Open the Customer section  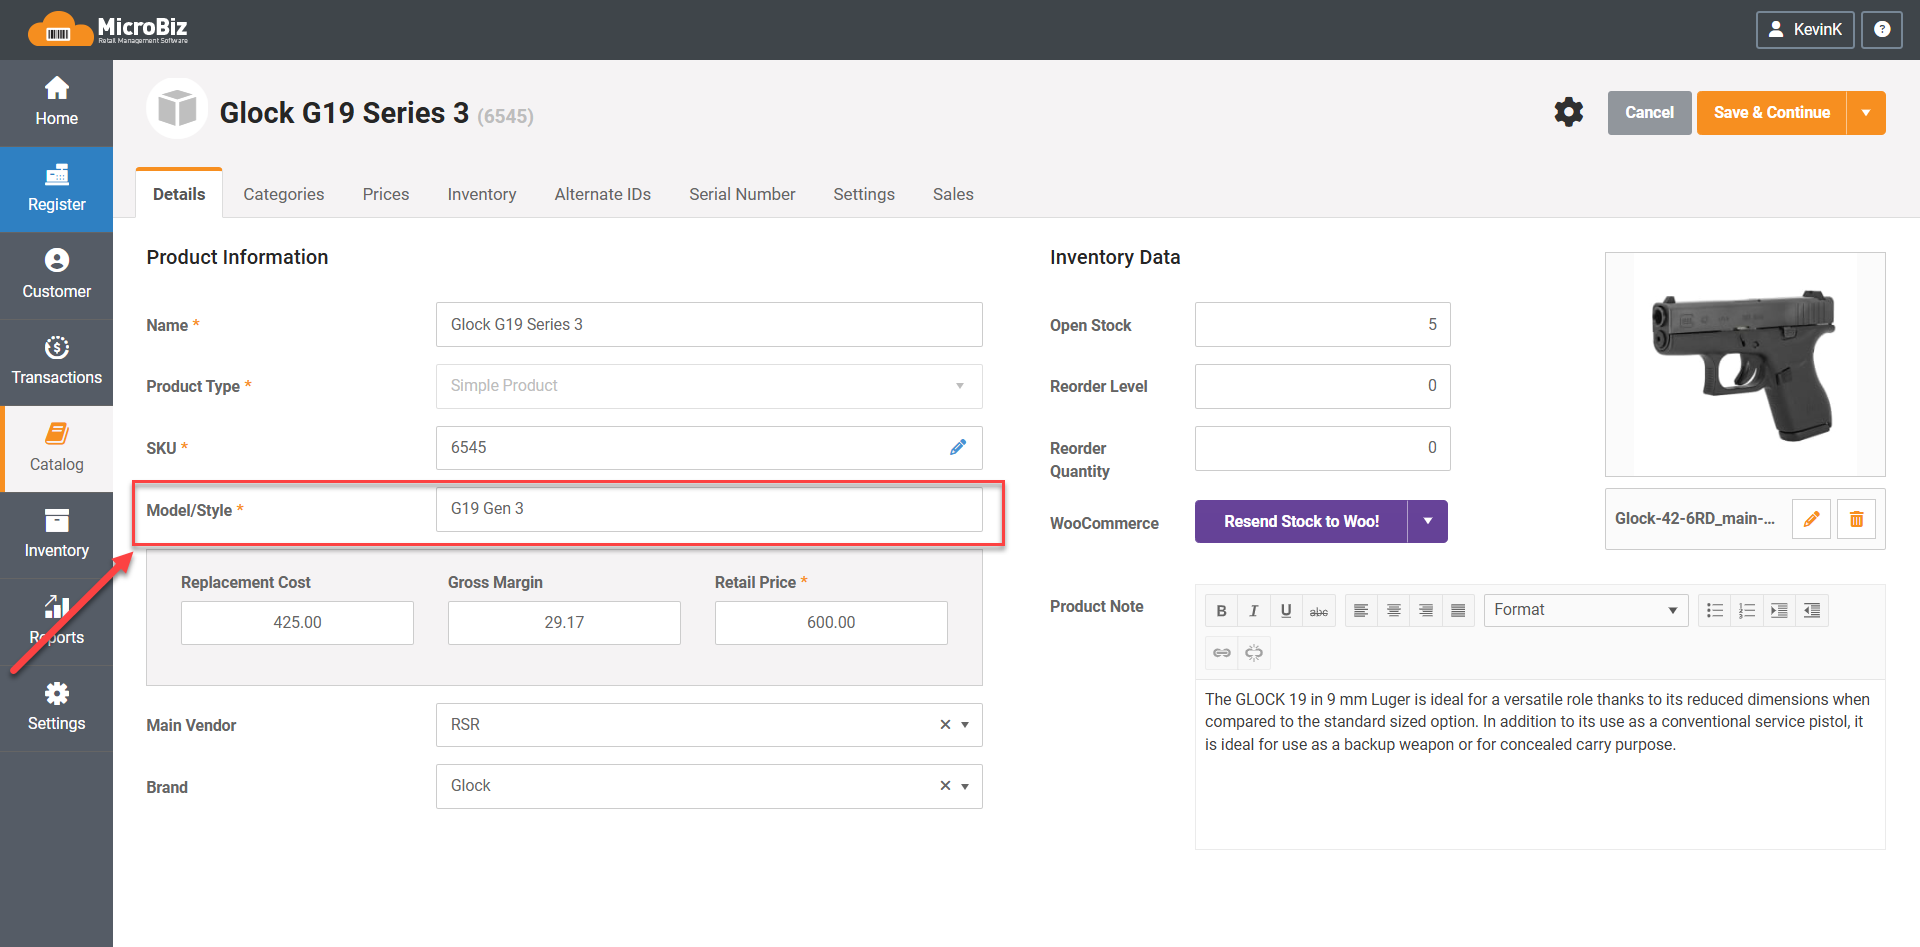pos(56,276)
